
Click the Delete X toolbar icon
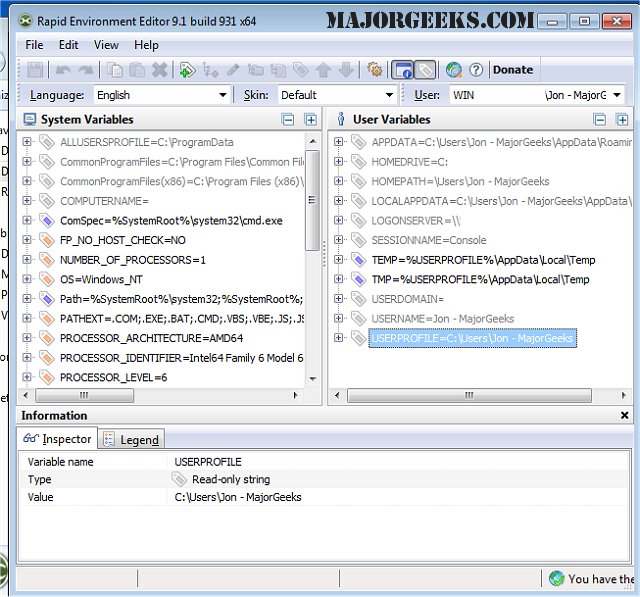(160, 70)
